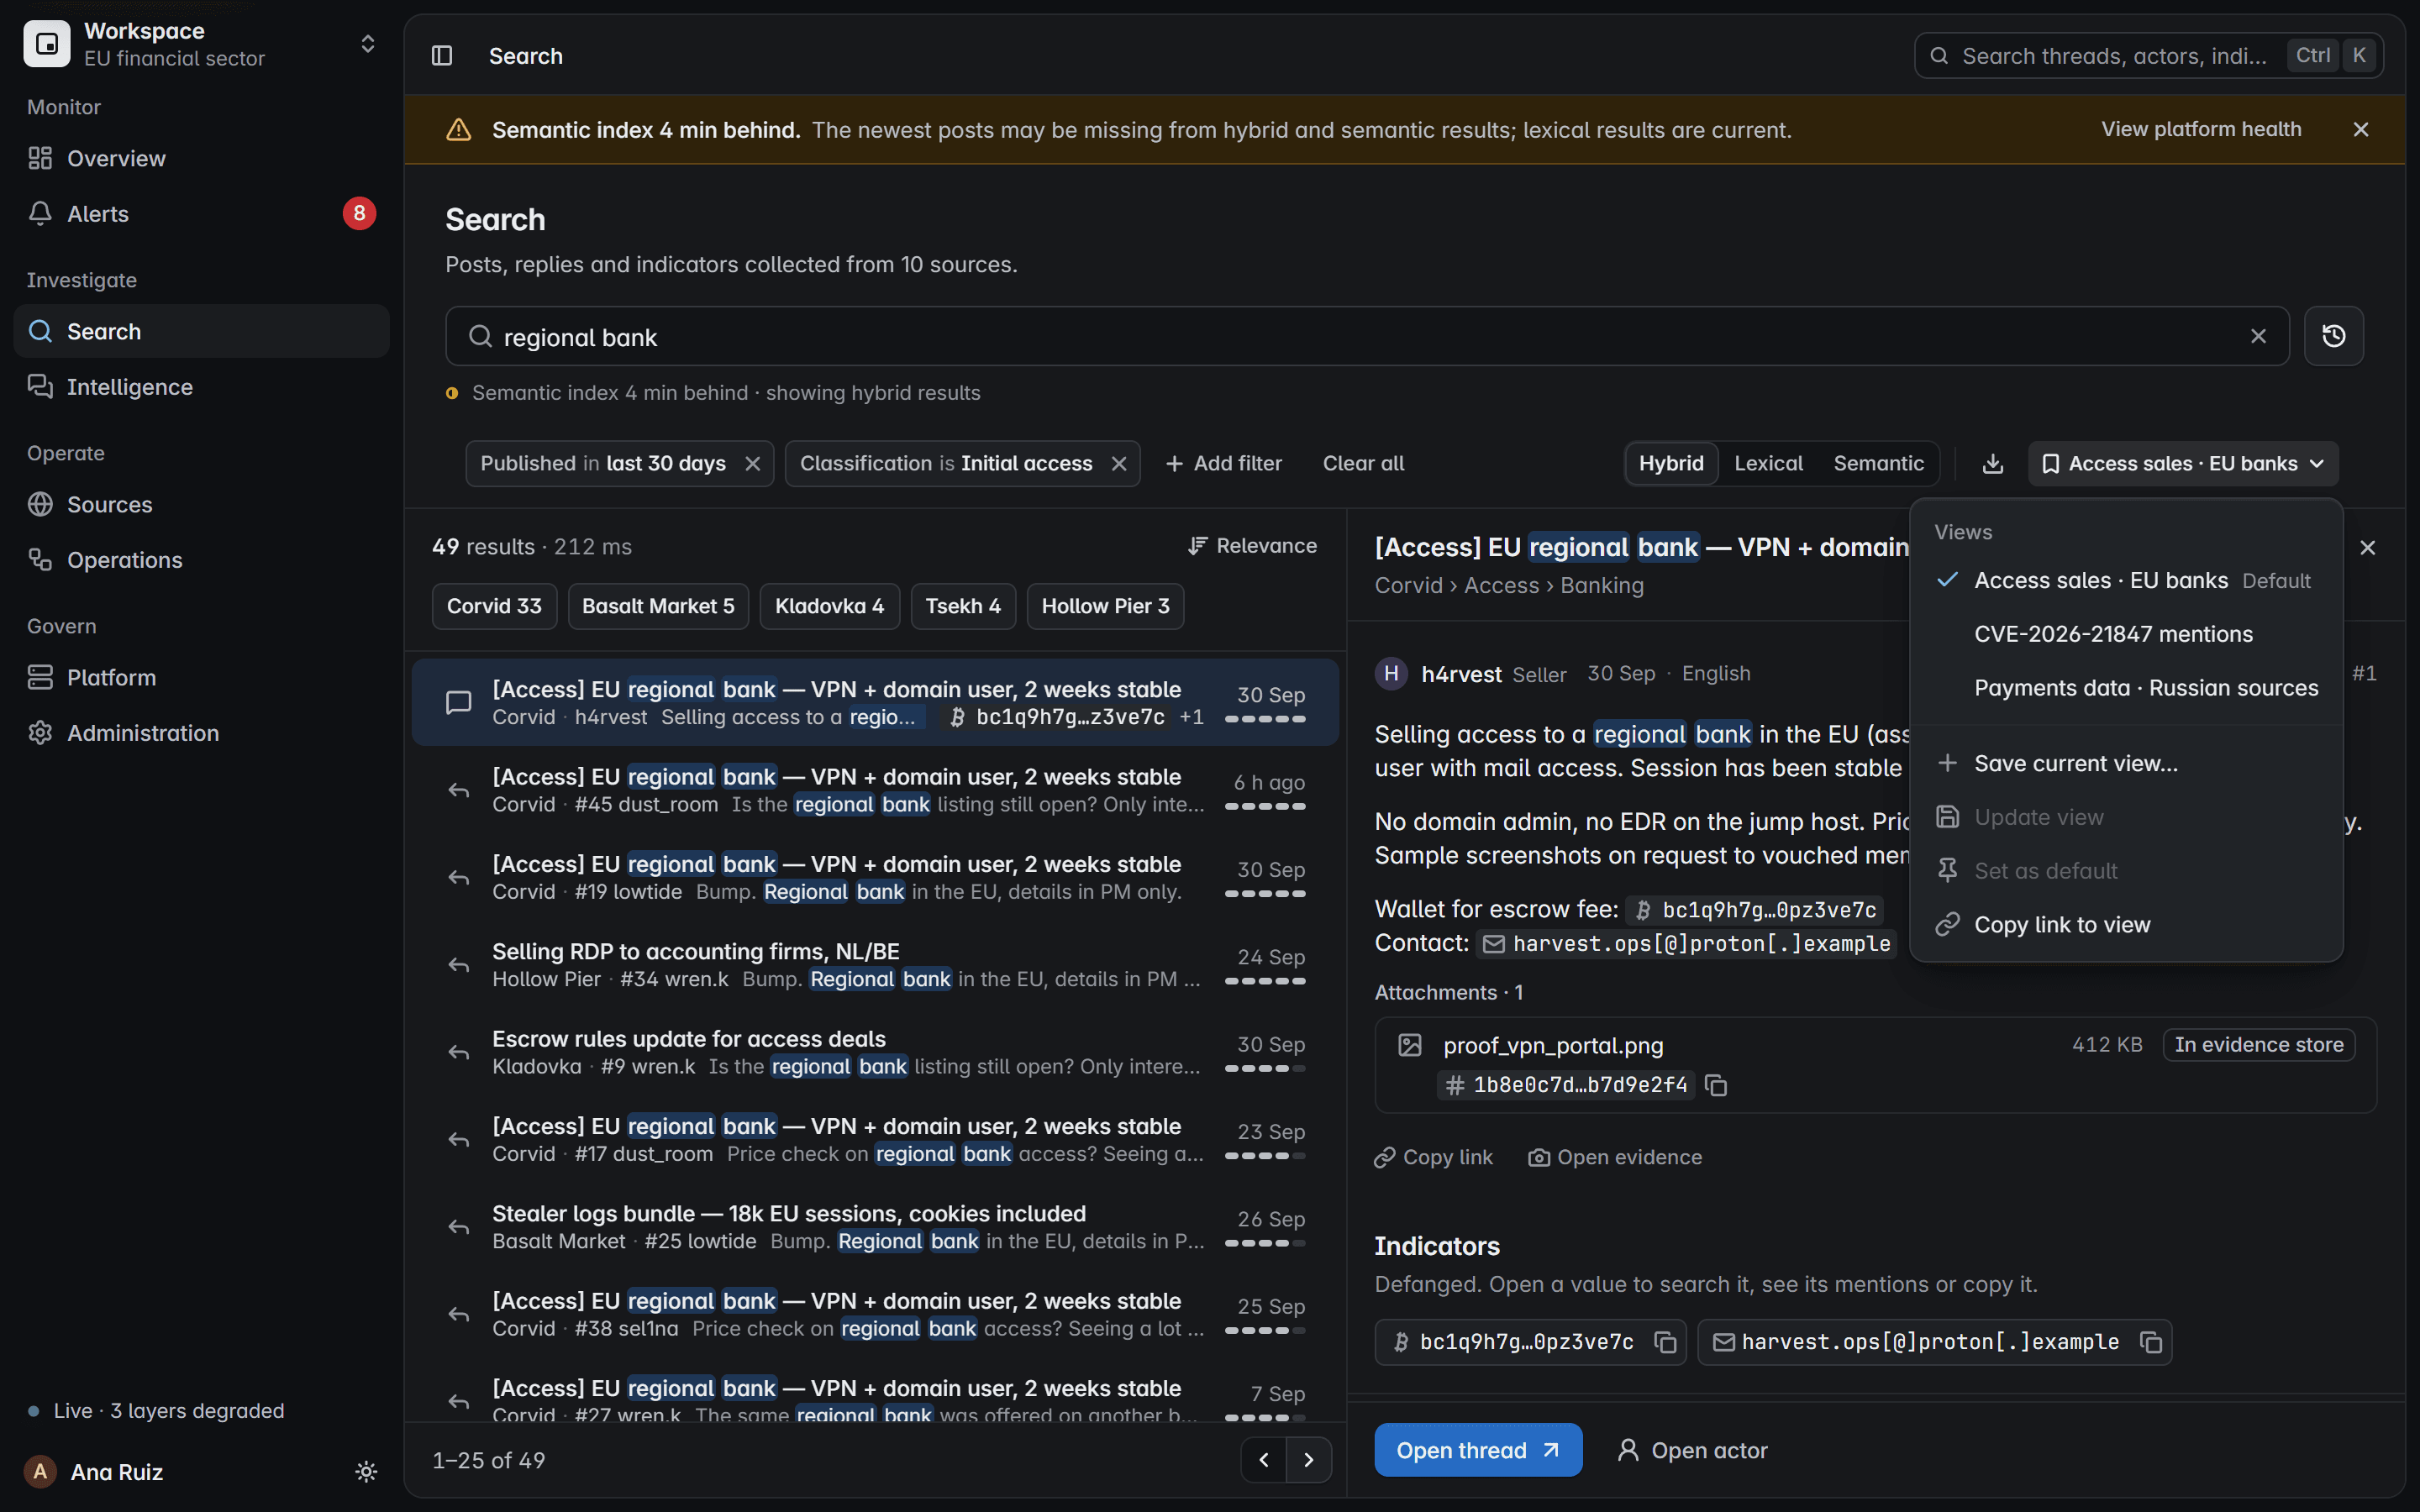This screenshot has width=2420, height=1512.
Task: Open Add filter menu
Action: tap(1224, 464)
